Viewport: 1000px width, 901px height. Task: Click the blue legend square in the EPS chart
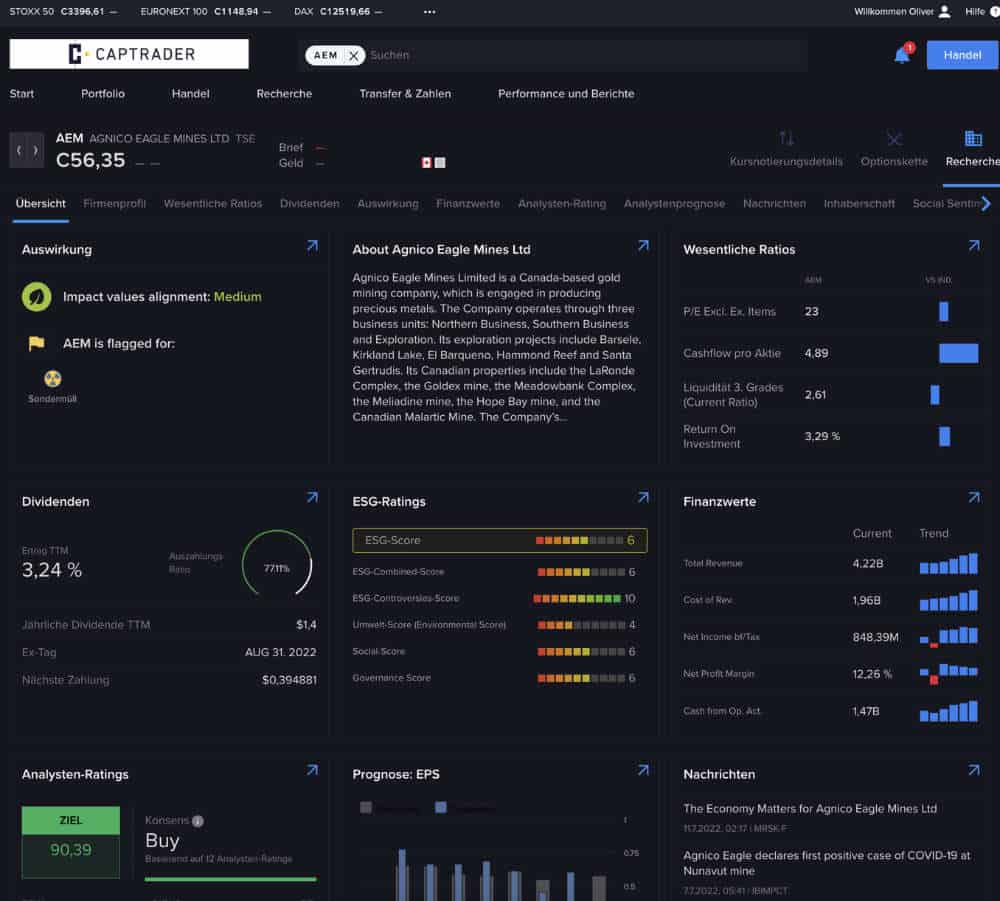pos(441,807)
